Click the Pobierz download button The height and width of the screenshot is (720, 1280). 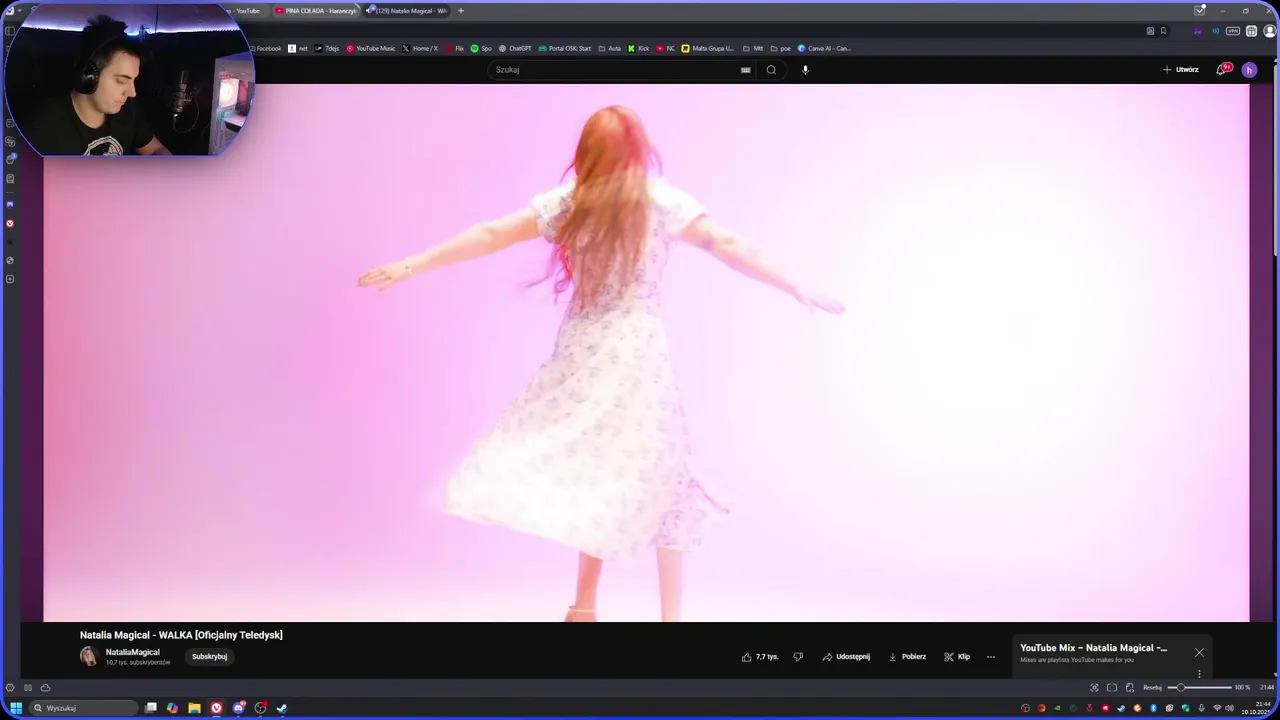pyautogui.click(x=907, y=657)
